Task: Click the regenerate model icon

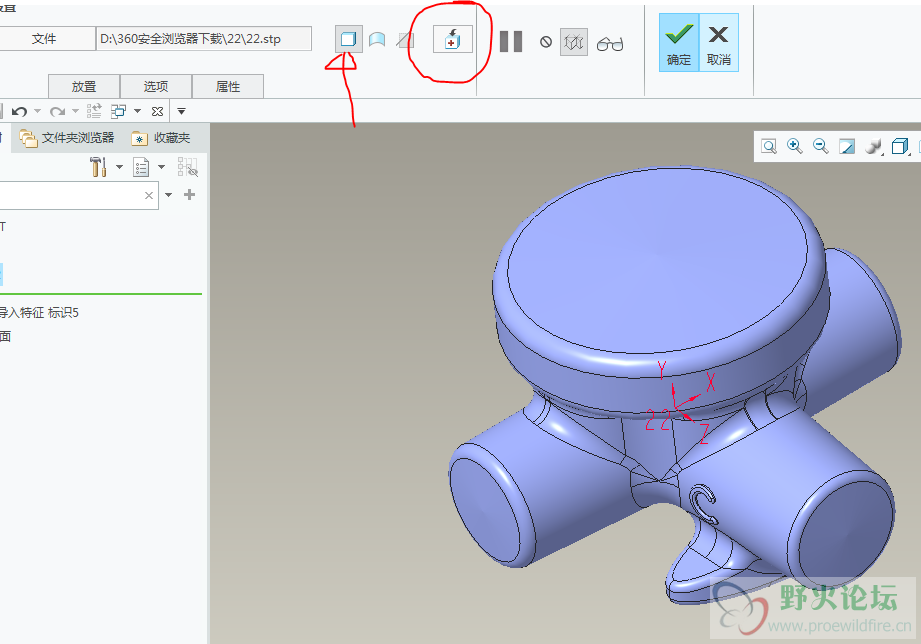Action: coord(94,110)
